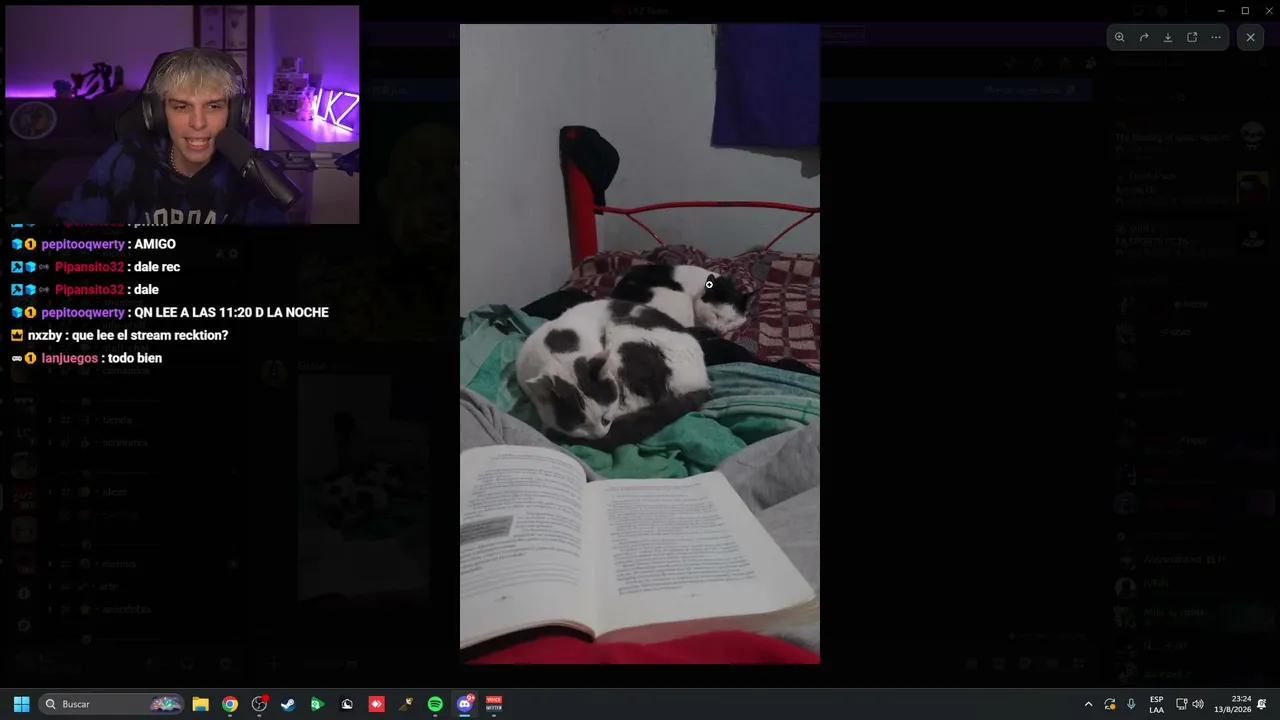Open OBS Studio from the taskbar
Viewport: 1280px width, 720px height.
[x=259, y=704]
